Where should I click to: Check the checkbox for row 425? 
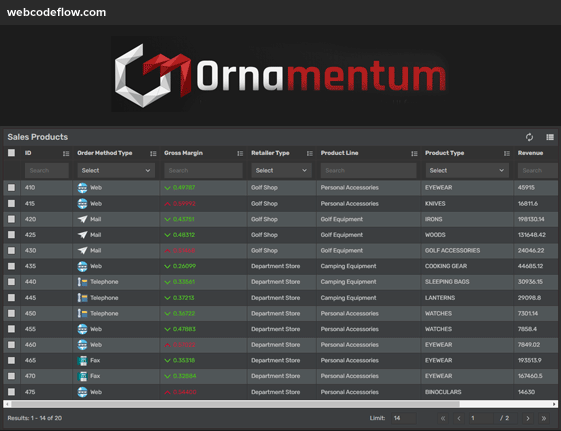11,235
